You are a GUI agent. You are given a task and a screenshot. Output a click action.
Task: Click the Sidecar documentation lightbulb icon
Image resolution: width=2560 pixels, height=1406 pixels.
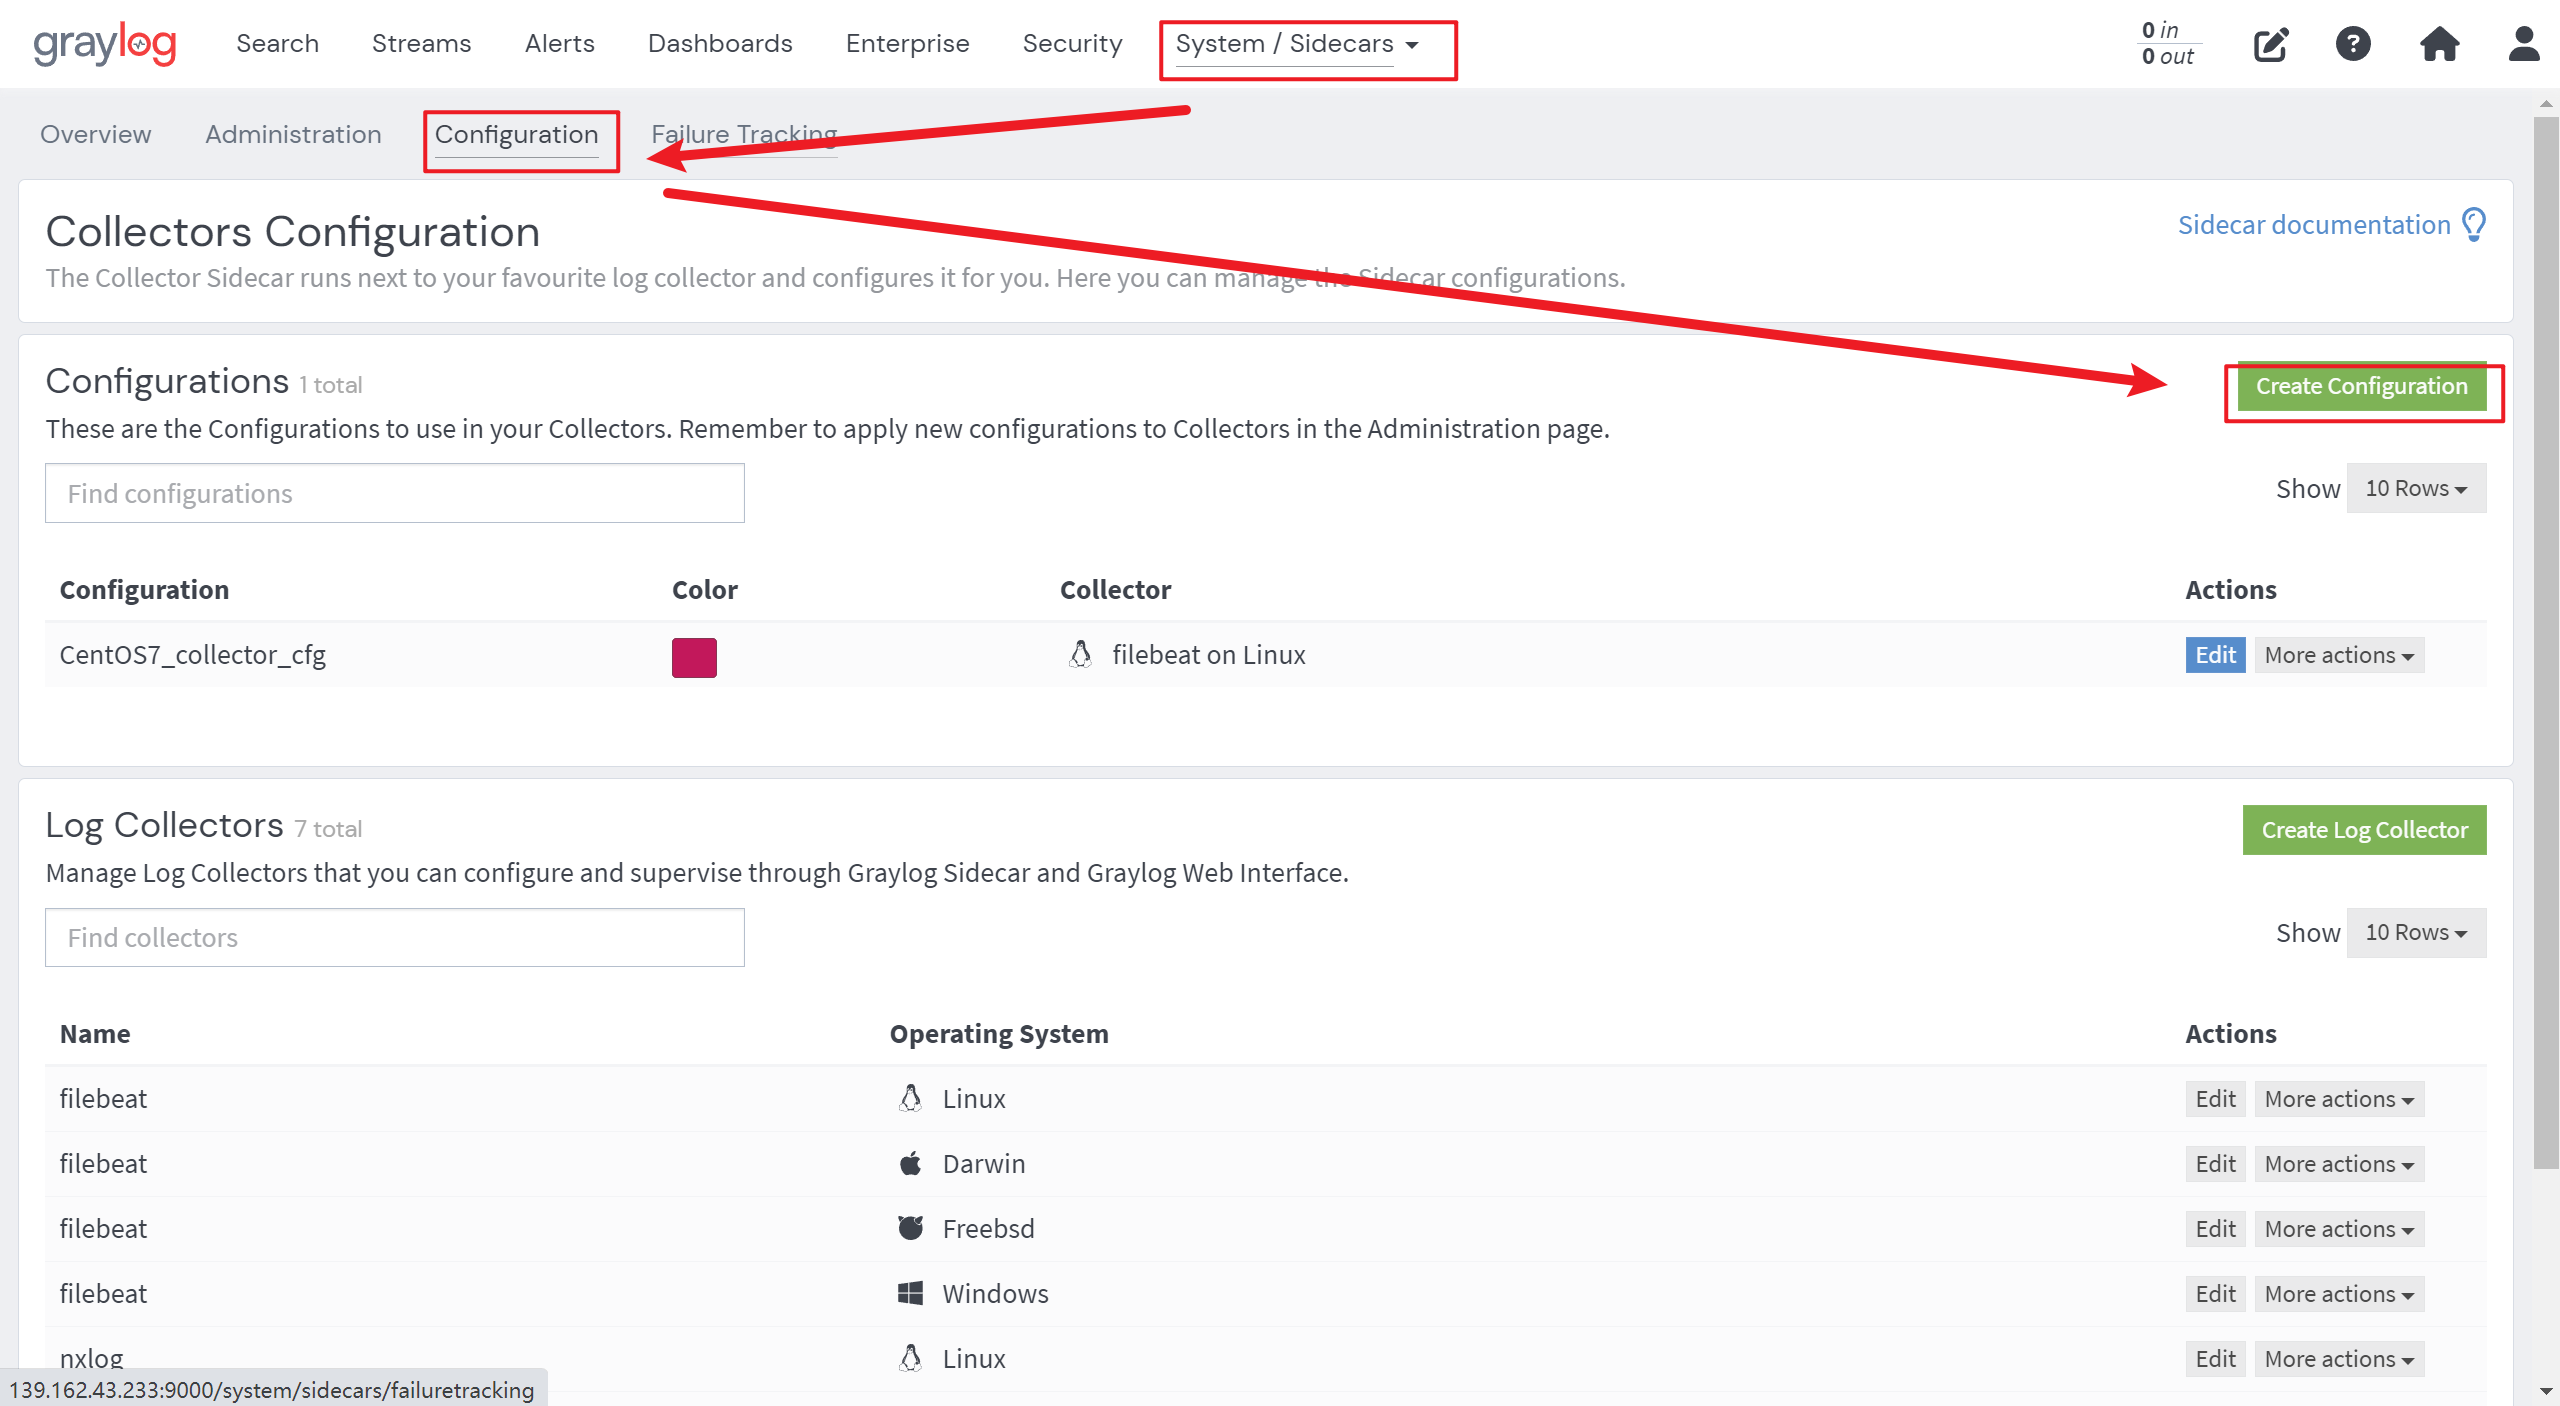click(x=2474, y=224)
